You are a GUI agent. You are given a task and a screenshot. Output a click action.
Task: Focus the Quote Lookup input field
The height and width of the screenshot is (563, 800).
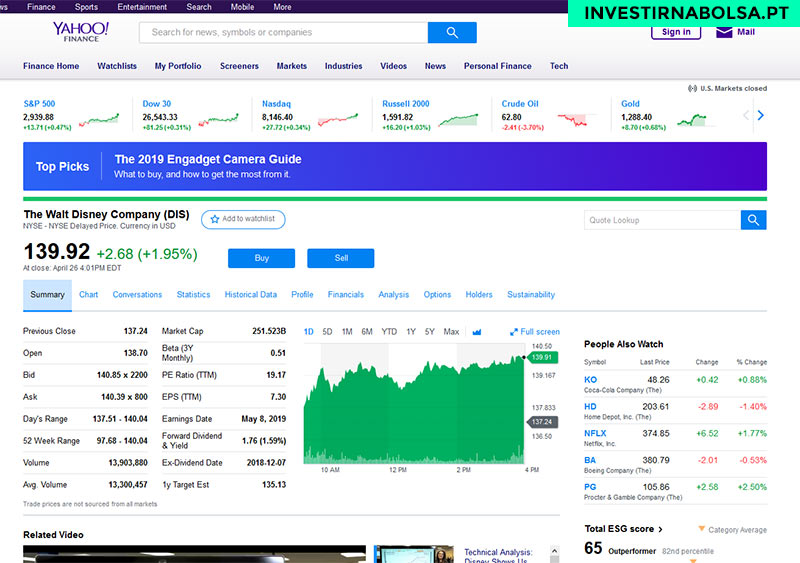click(x=662, y=220)
